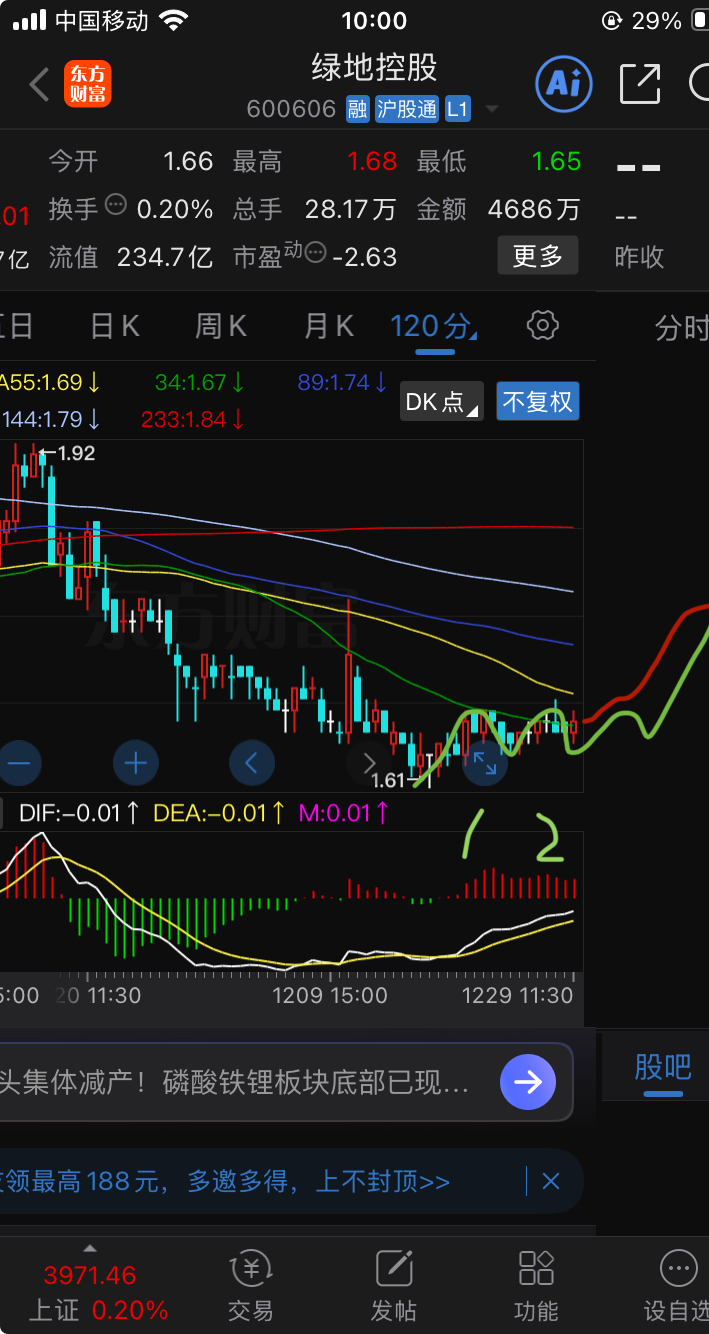This screenshot has width=709, height=1334.
Task: Tap the 换手 info circle icon
Action: click(116, 206)
